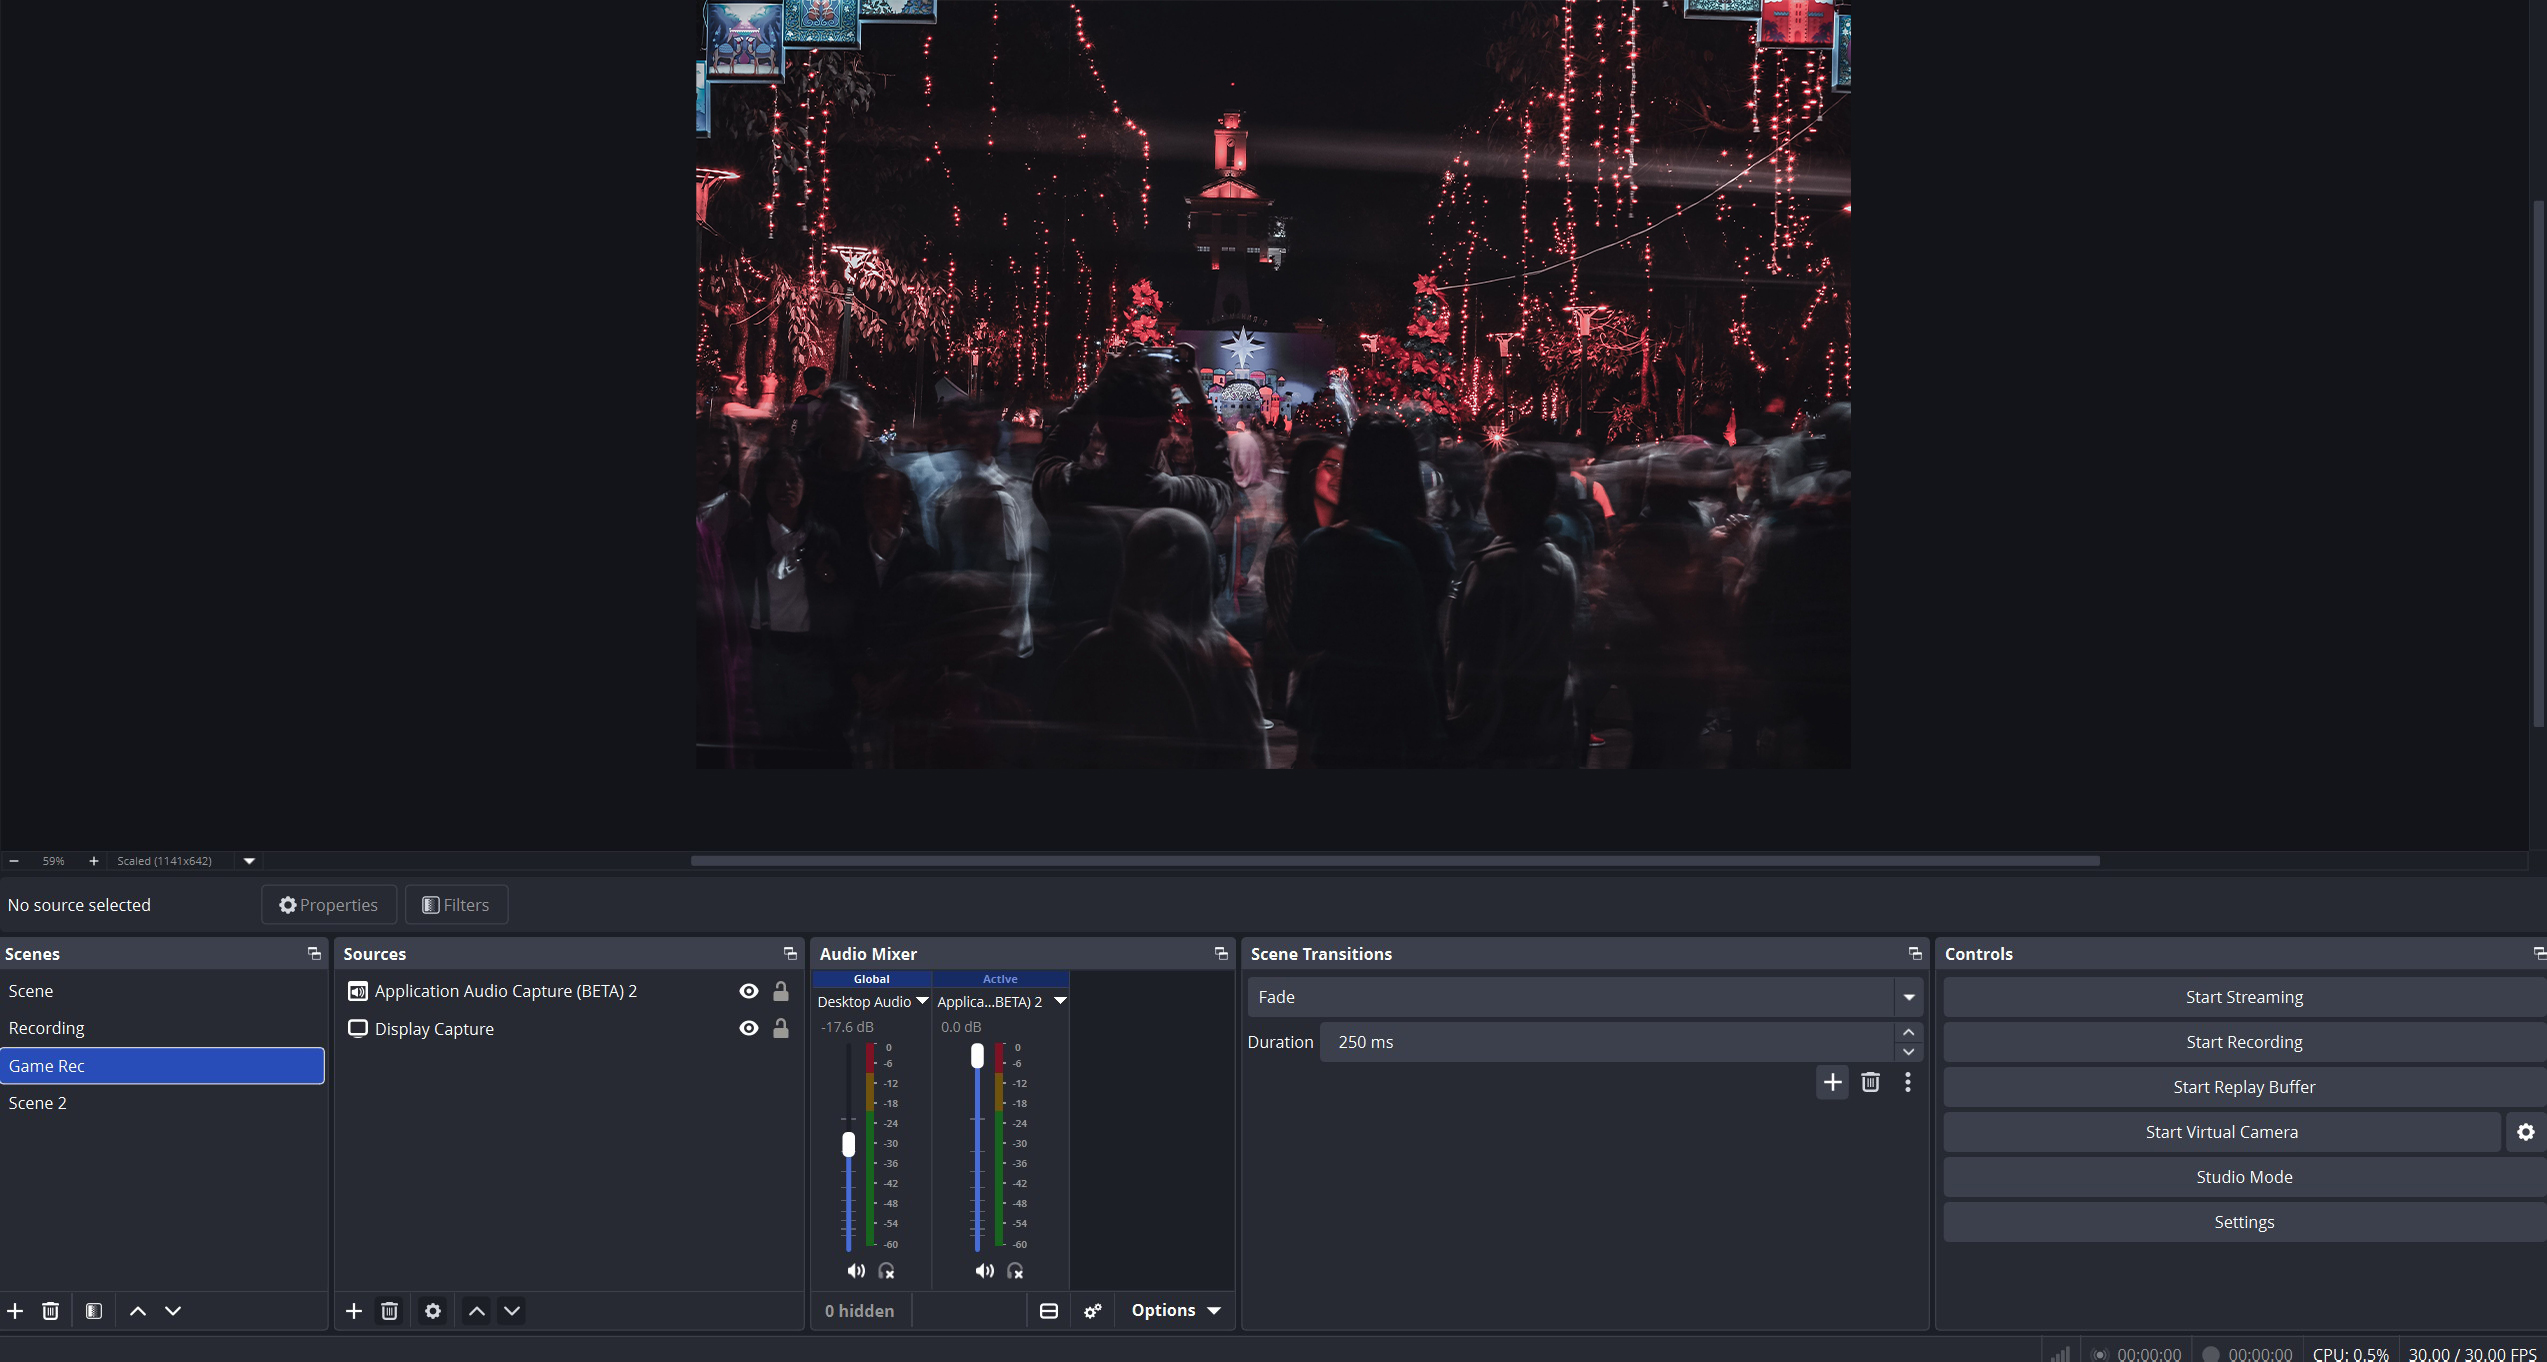The height and width of the screenshot is (1362, 2547).
Task: Open preview scaling dropdown arrow
Action: click(249, 861)
